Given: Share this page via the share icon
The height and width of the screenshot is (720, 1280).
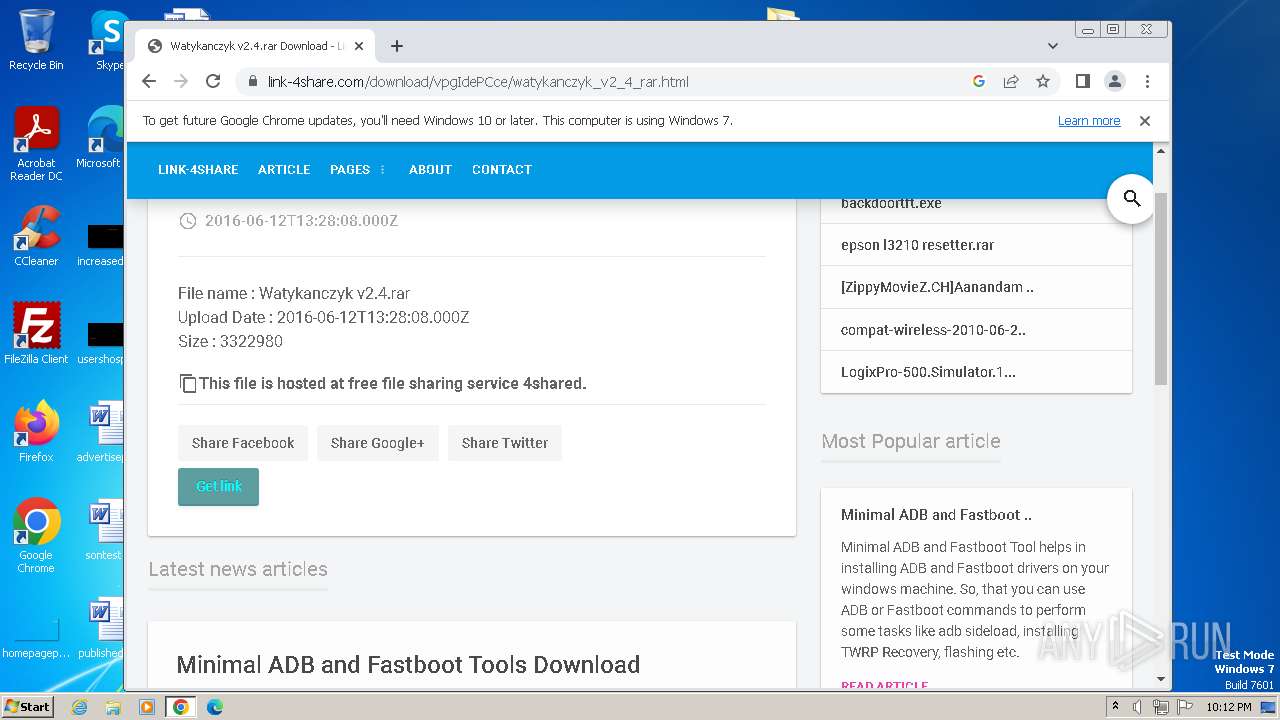Looking at the screenshot, I should click(x=1011, y=82).
